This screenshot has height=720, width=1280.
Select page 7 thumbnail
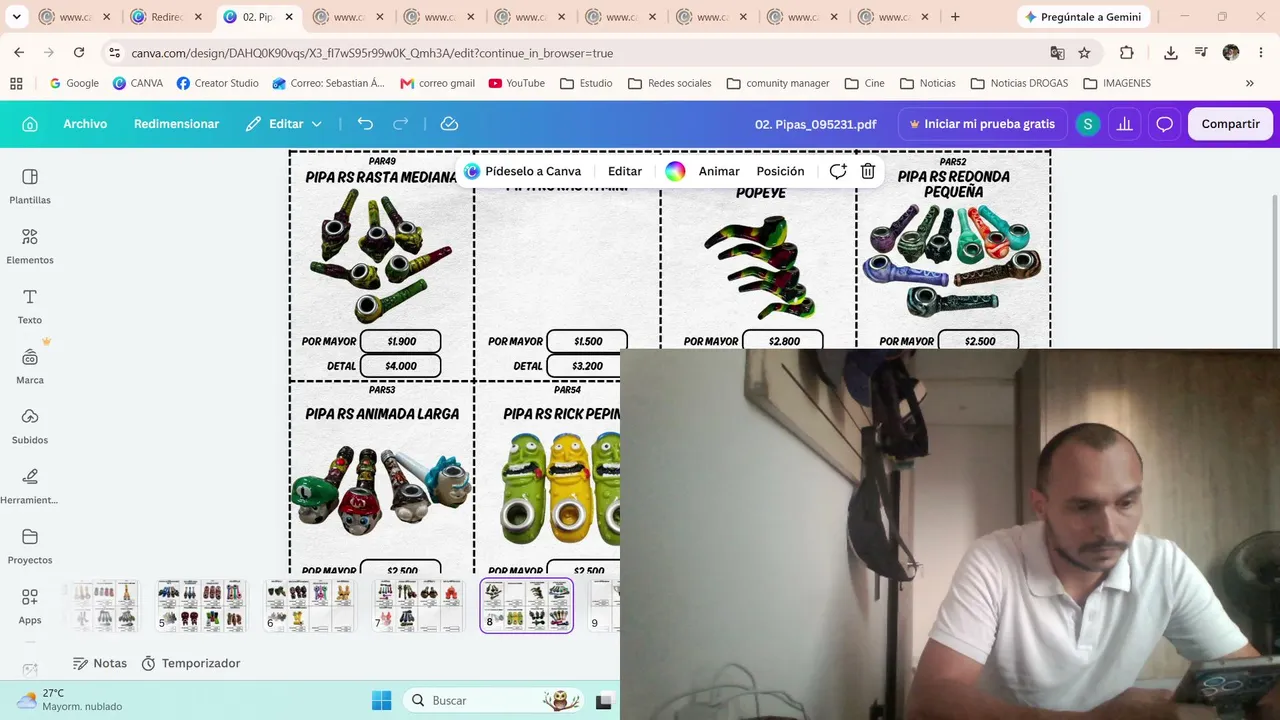[x=419, y=606]
